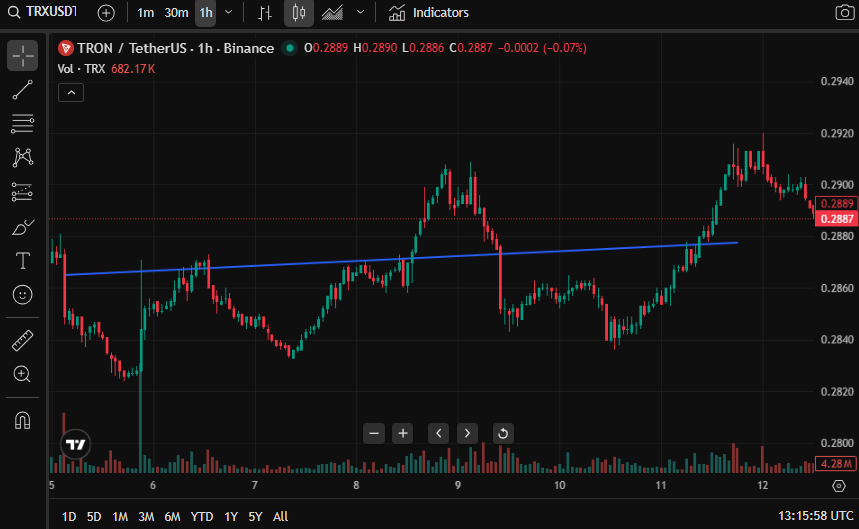
Task: Toggle magnet mode snapping
Action: (22, 421)
